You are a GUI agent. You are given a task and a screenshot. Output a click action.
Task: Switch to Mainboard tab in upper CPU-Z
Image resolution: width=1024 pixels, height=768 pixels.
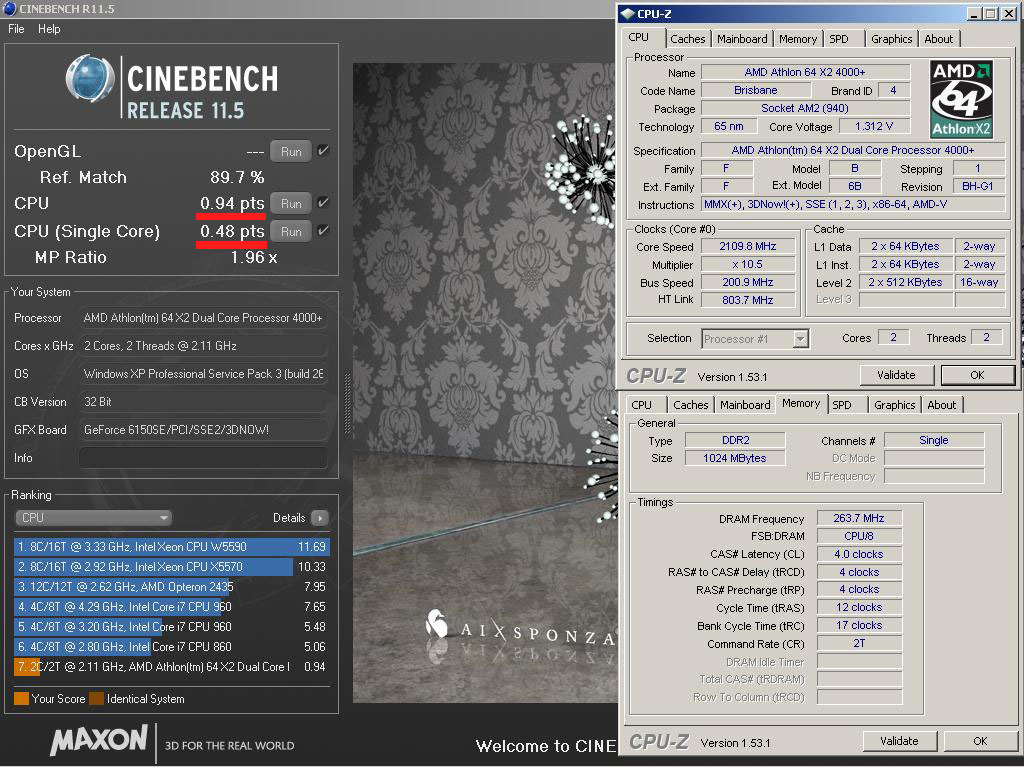(x=742, y=39)
